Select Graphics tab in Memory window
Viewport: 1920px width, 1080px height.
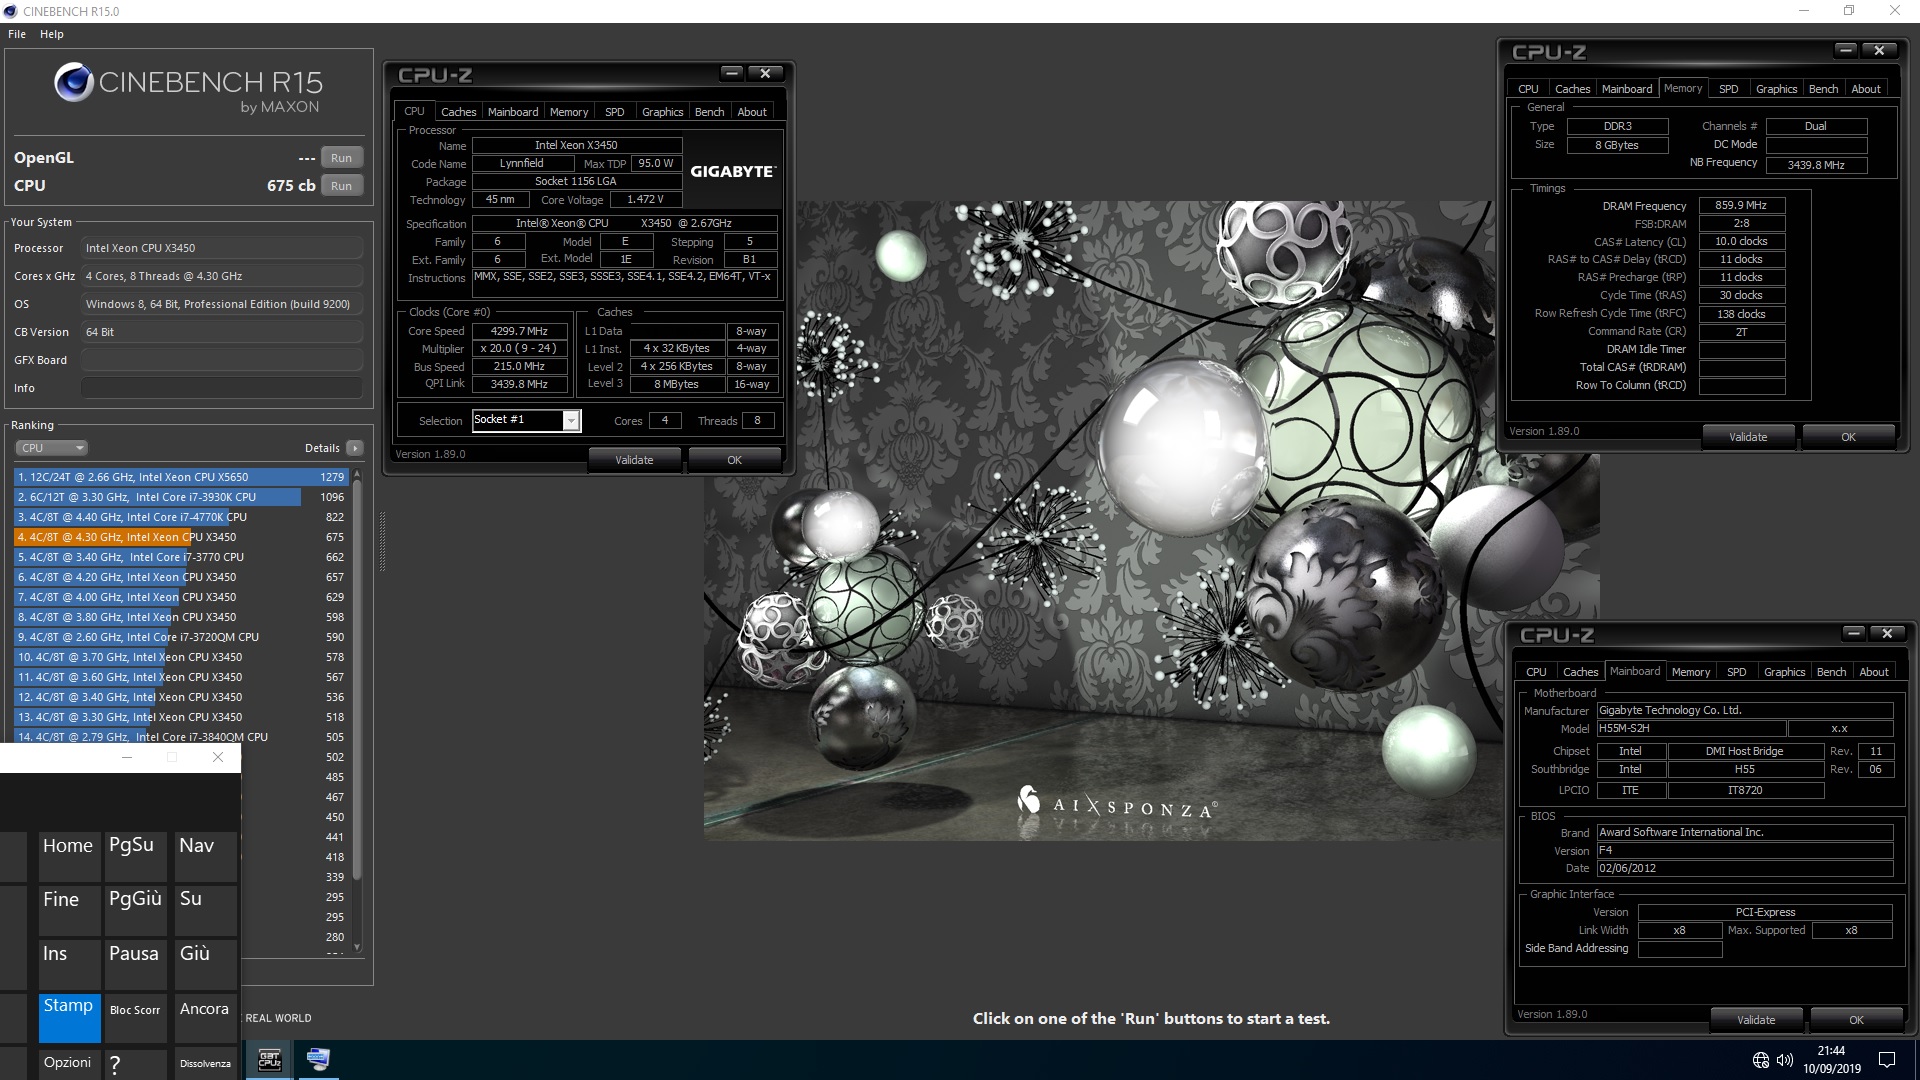click(1776, 89)
